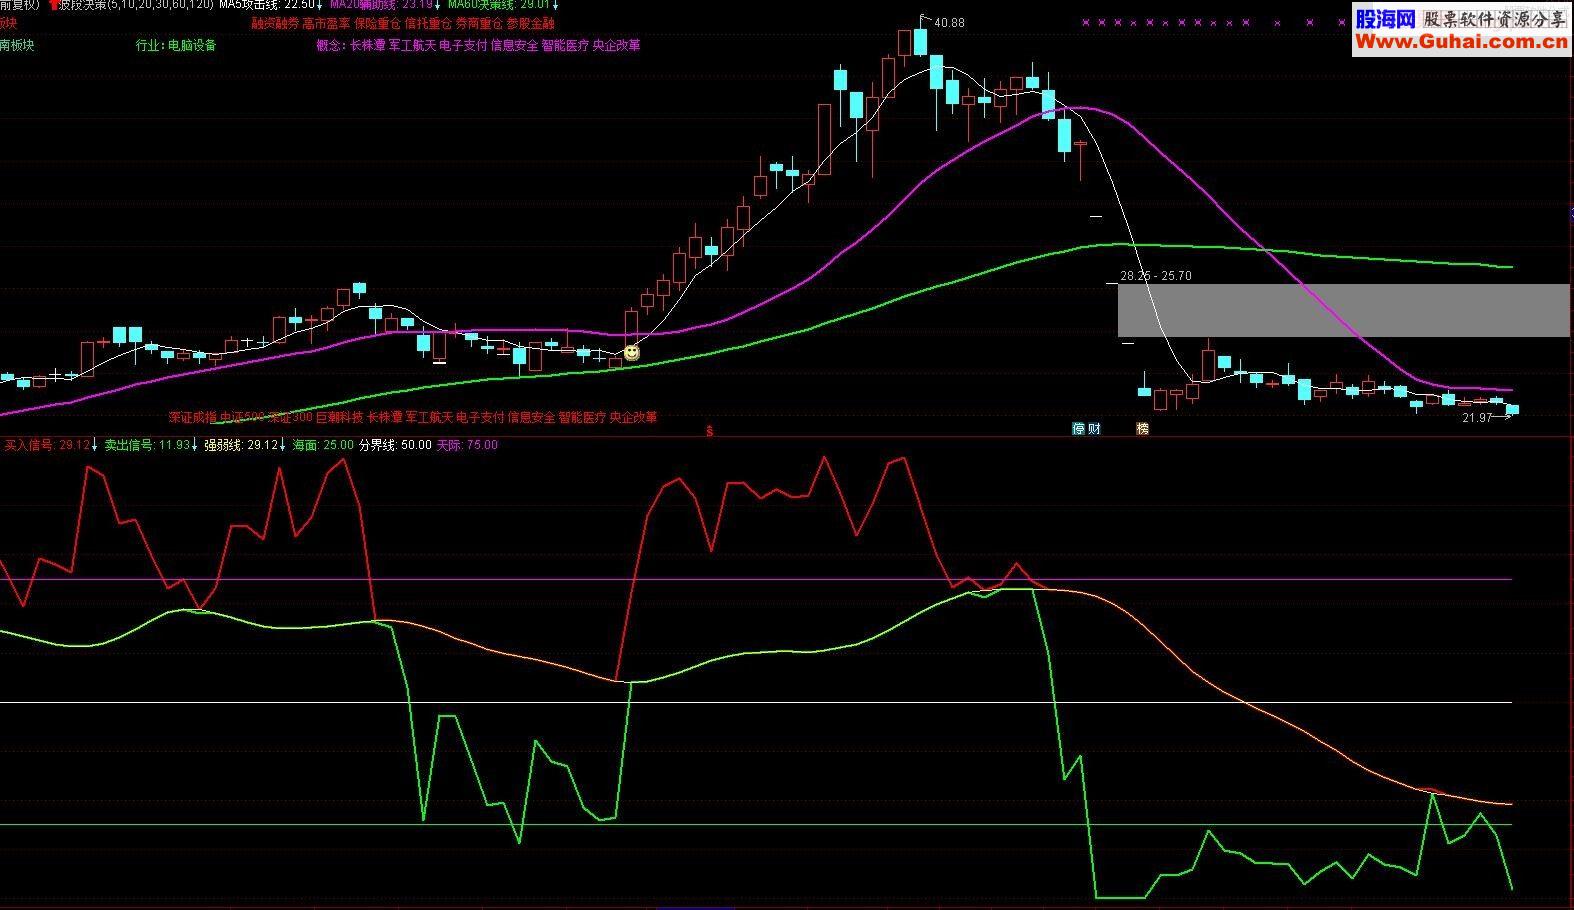Click 智能医疗 in the magenta 概念 row
This screenshot has width=1574, height=910.
point(565,45)
